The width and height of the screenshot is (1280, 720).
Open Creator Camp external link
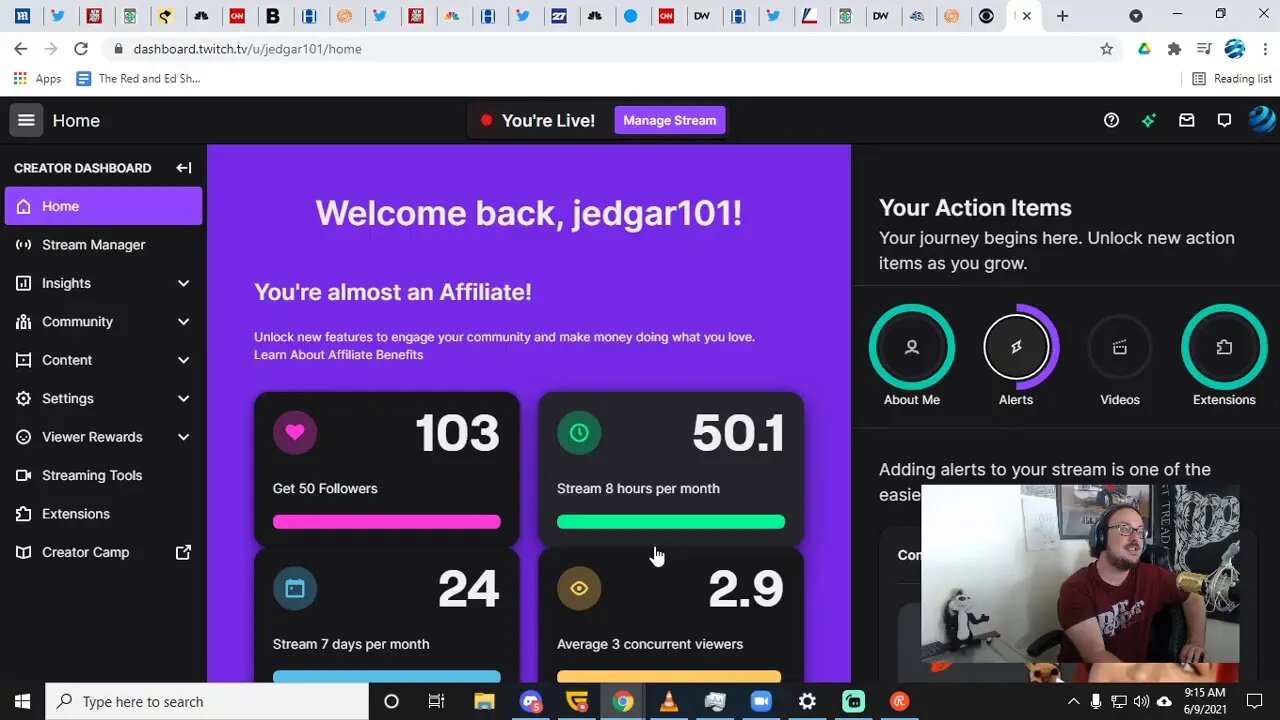tap(103, 552)
